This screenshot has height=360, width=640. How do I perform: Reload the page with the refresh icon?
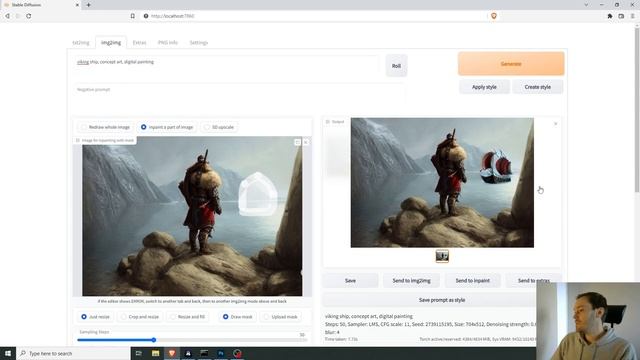click(x=29, y=16)
